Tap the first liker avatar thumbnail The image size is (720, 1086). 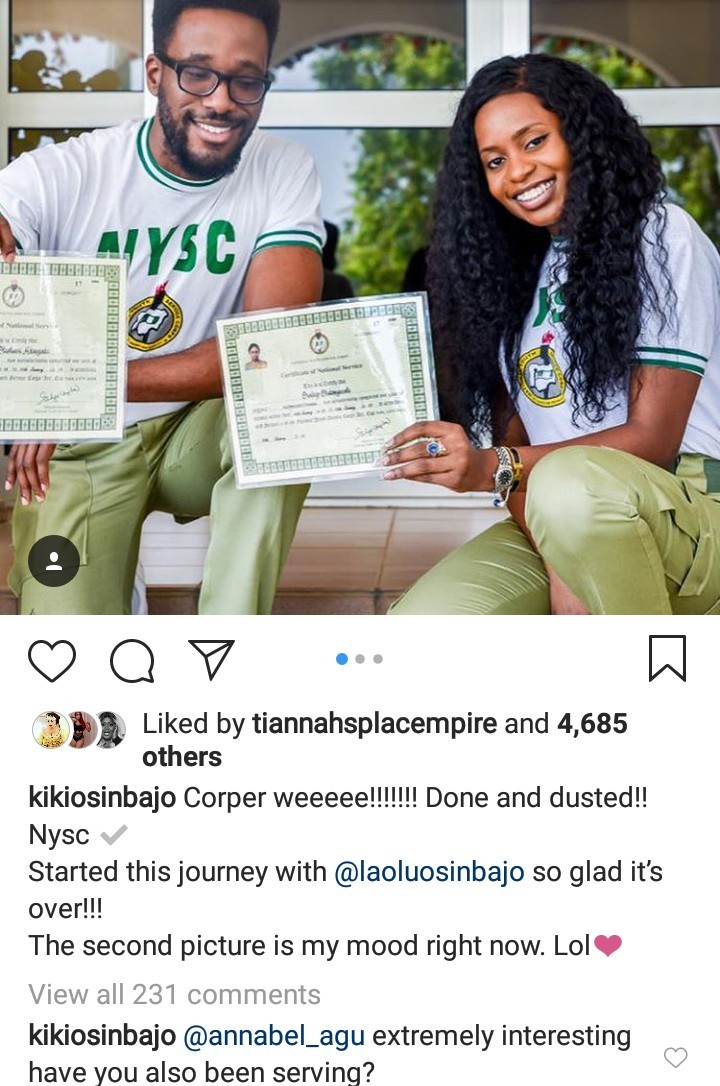[x=51, y=730]
